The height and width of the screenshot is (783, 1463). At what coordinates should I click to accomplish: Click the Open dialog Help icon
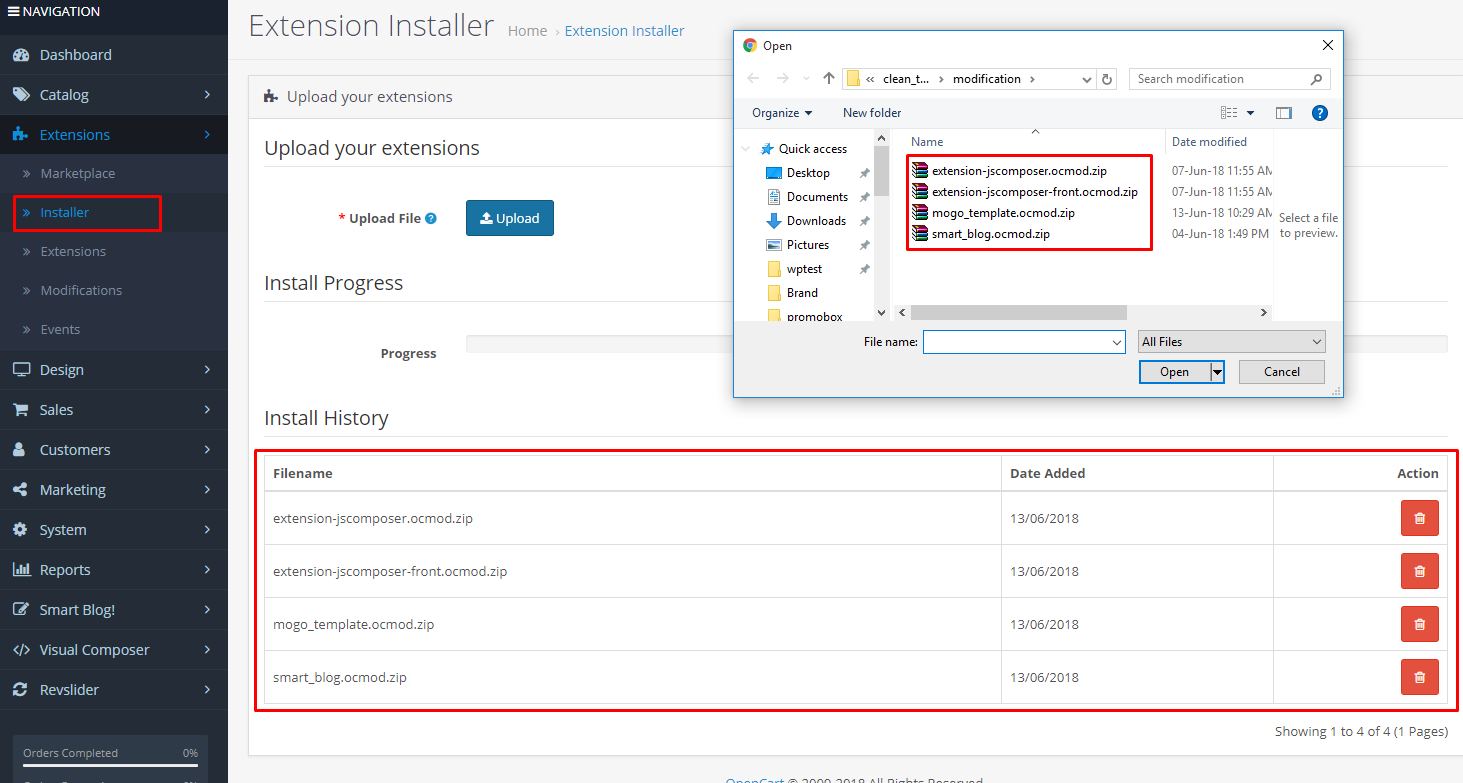pyautogui.click(x=1320, y=113)
